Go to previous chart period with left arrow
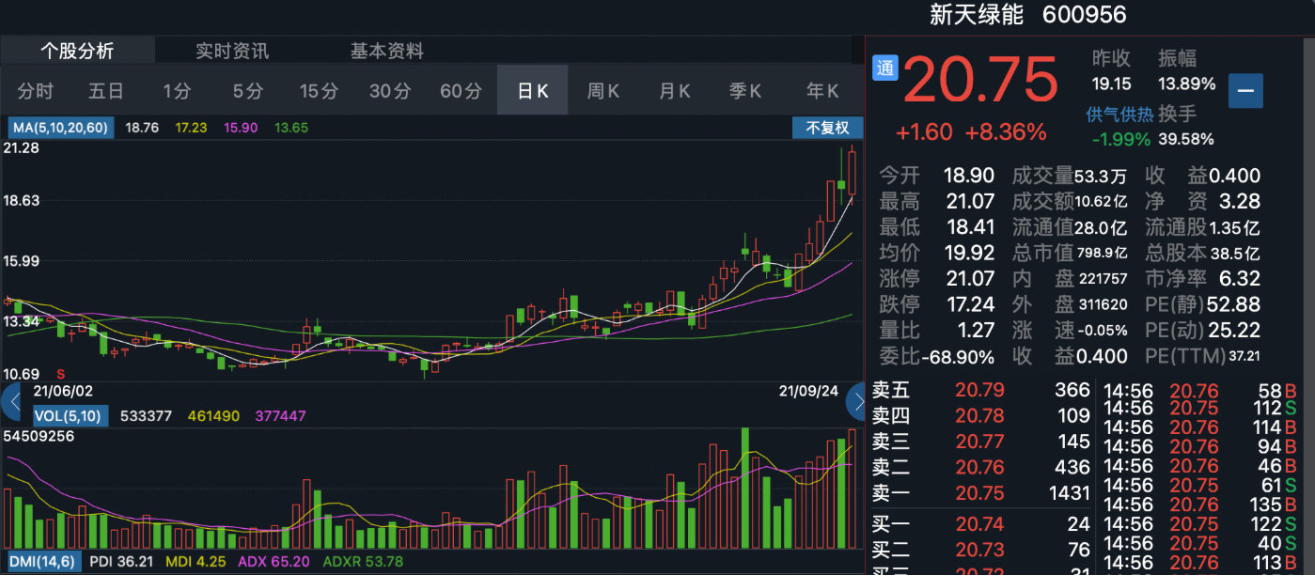 pos(11,402)
